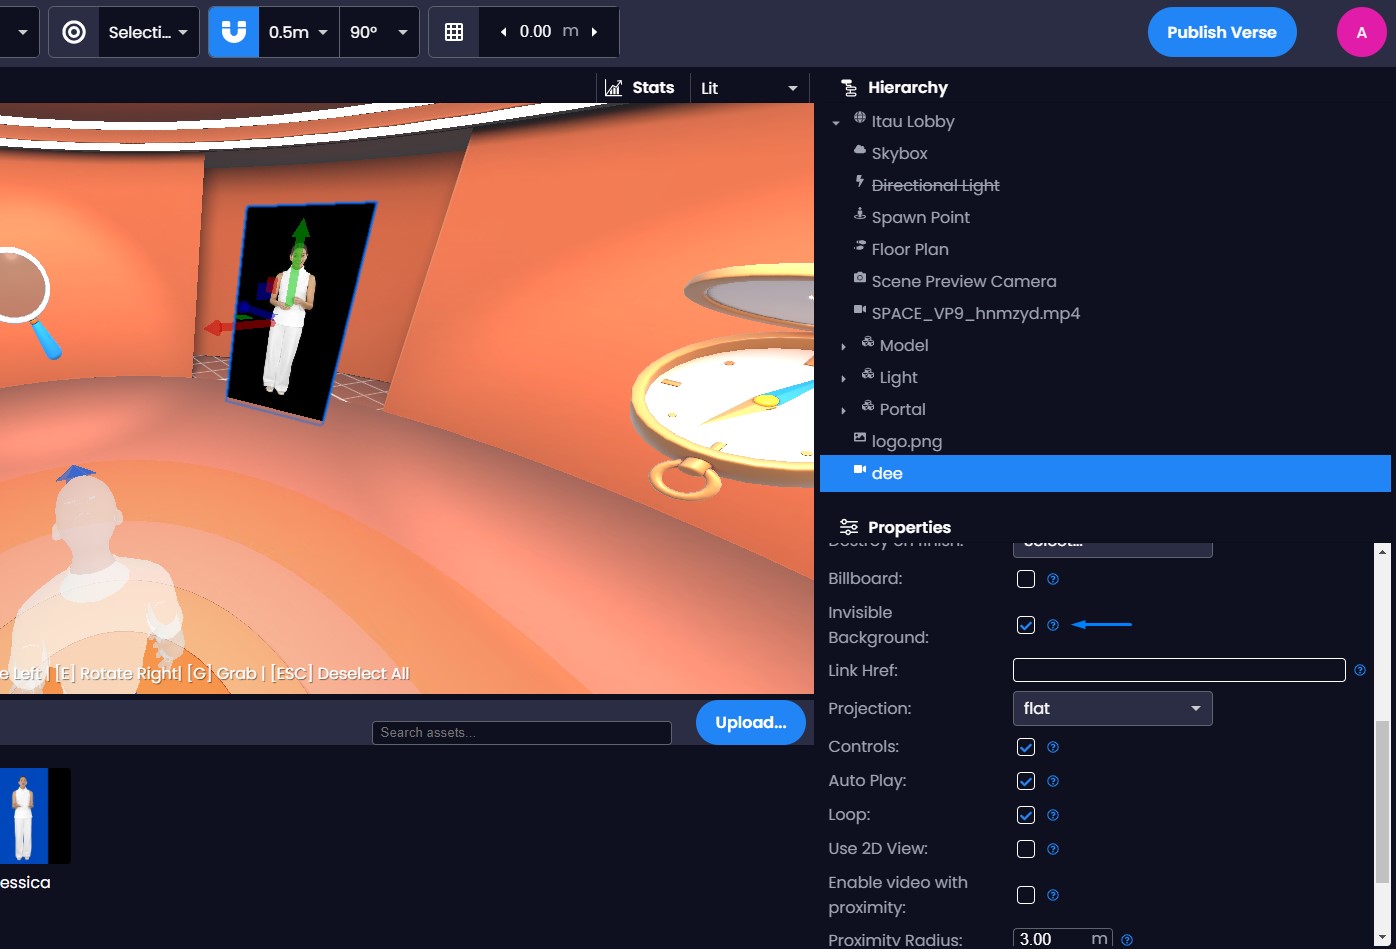Image resolution: width=1396 pixels, height=949 pixels.
Task: Enable video with proximity checkbox
Action: (1026, 895)
